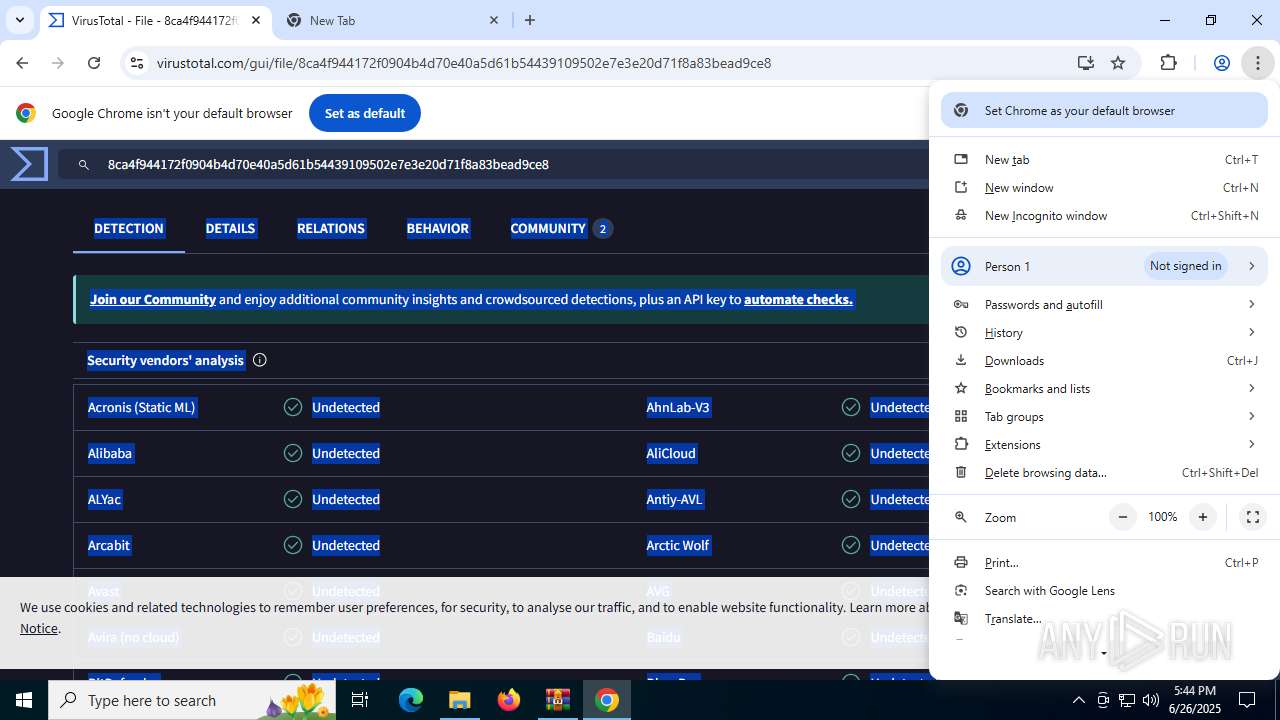The image size is (1280, 720).
Task: Switch to the DETECTION tab
Action: point(129,228)
